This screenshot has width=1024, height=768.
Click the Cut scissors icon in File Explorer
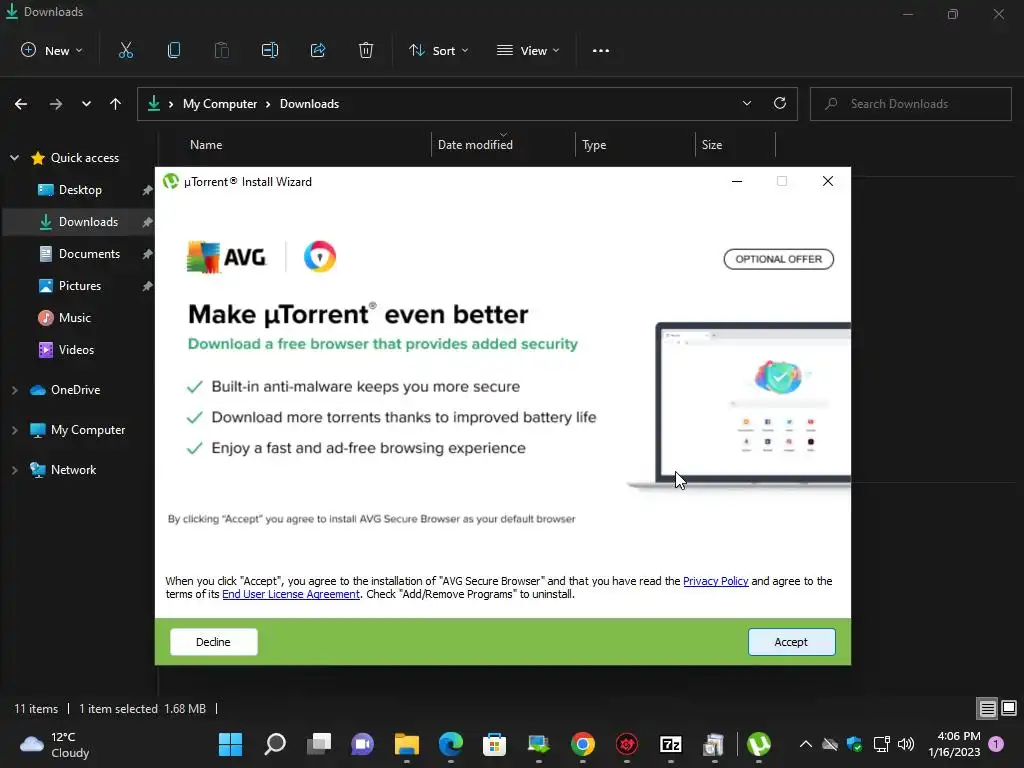(x=125, y=50)
